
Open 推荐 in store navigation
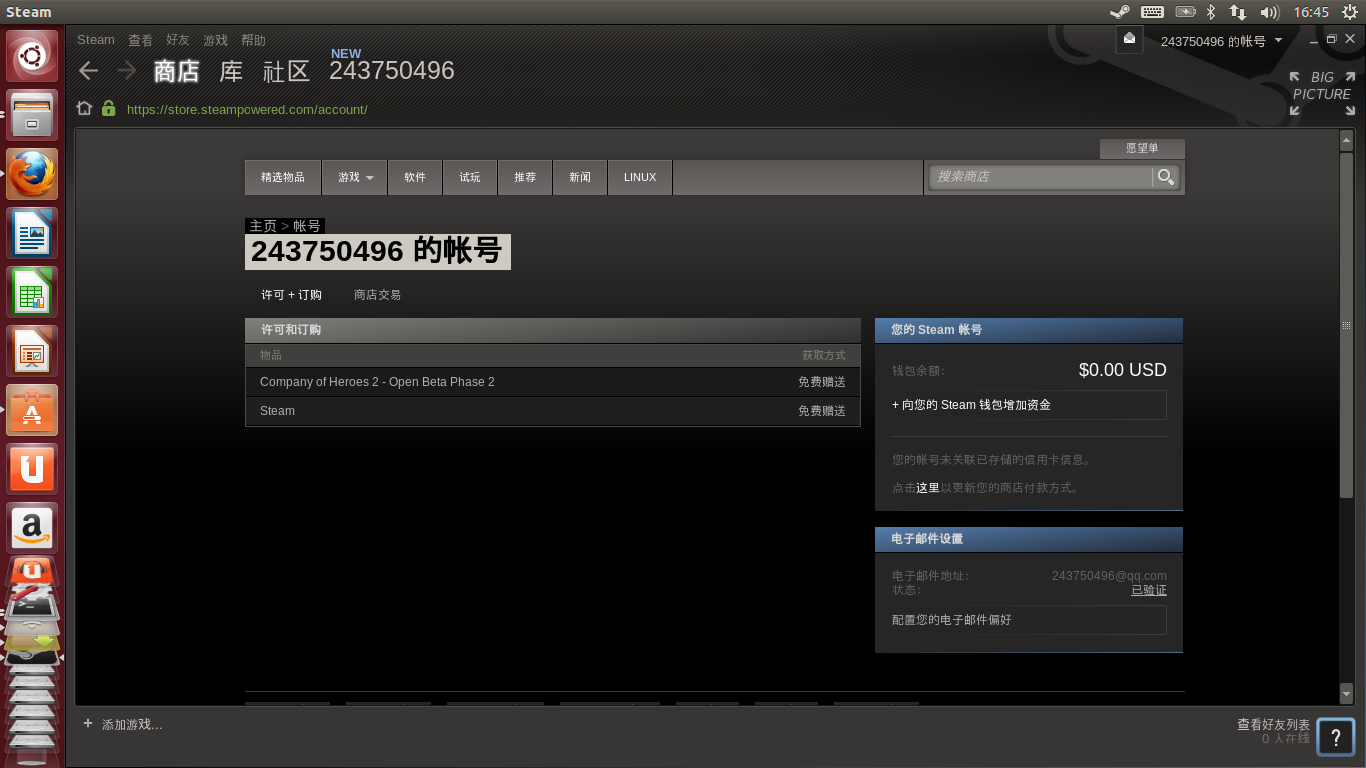pyautogui.click(x=525, y=177)
